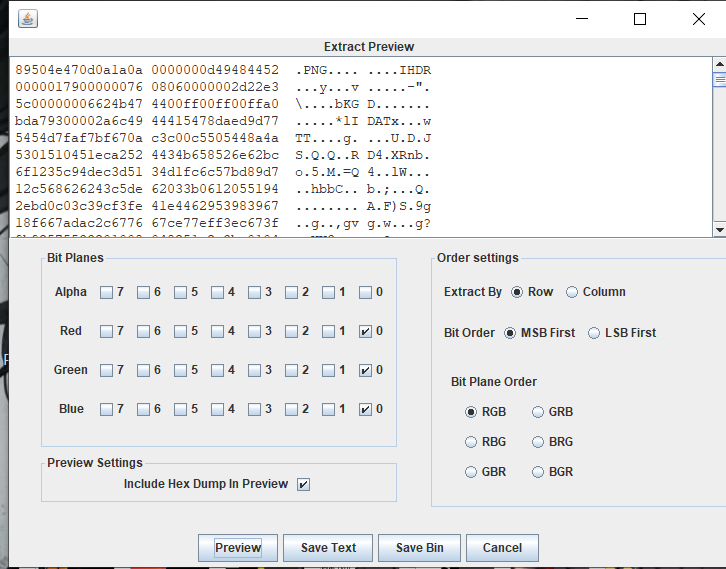Select Extract By Row option
Viewport: 726px width, 569px height.
(517, 292)
